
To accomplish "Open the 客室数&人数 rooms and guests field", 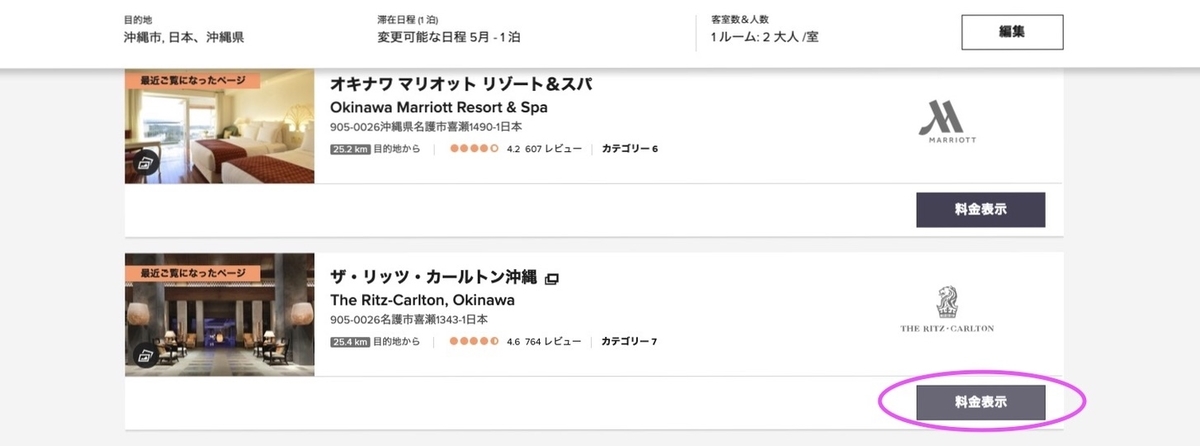I will coord(766,37).
